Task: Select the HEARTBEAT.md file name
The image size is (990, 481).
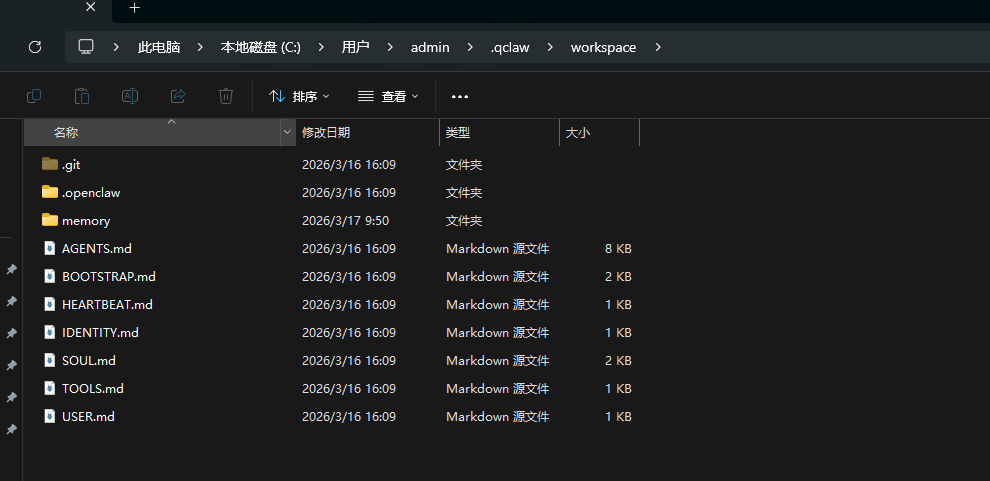Action: click(107, 304)
